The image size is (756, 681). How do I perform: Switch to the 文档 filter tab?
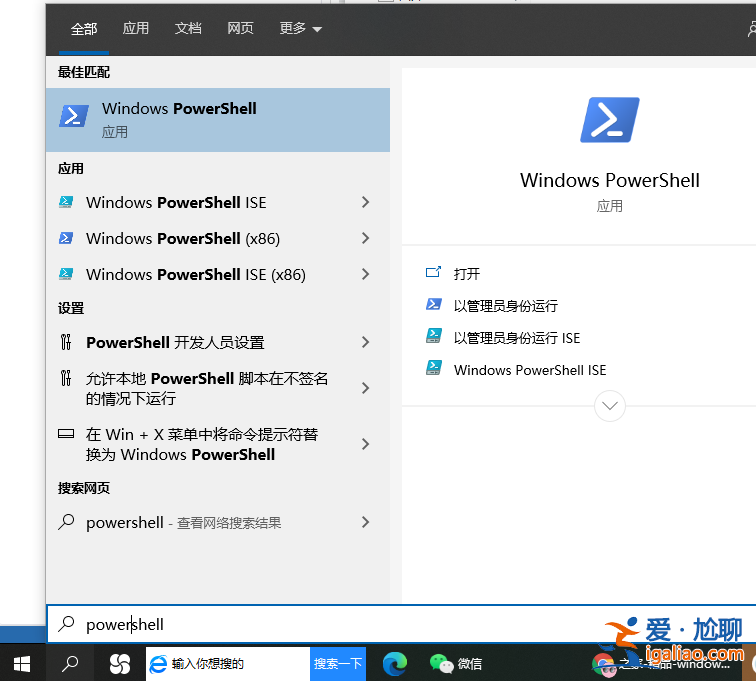click(x=188, y=28)
